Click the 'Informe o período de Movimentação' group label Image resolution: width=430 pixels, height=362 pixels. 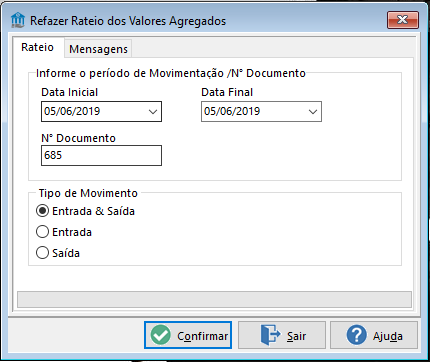coord(171,73)
